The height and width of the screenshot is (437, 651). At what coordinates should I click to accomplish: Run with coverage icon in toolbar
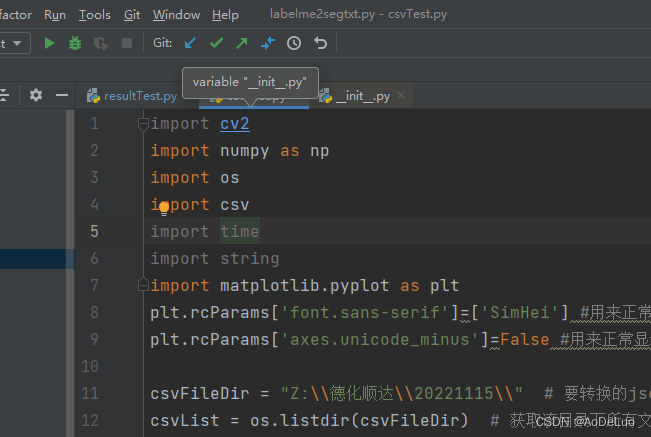pos(101,43)
